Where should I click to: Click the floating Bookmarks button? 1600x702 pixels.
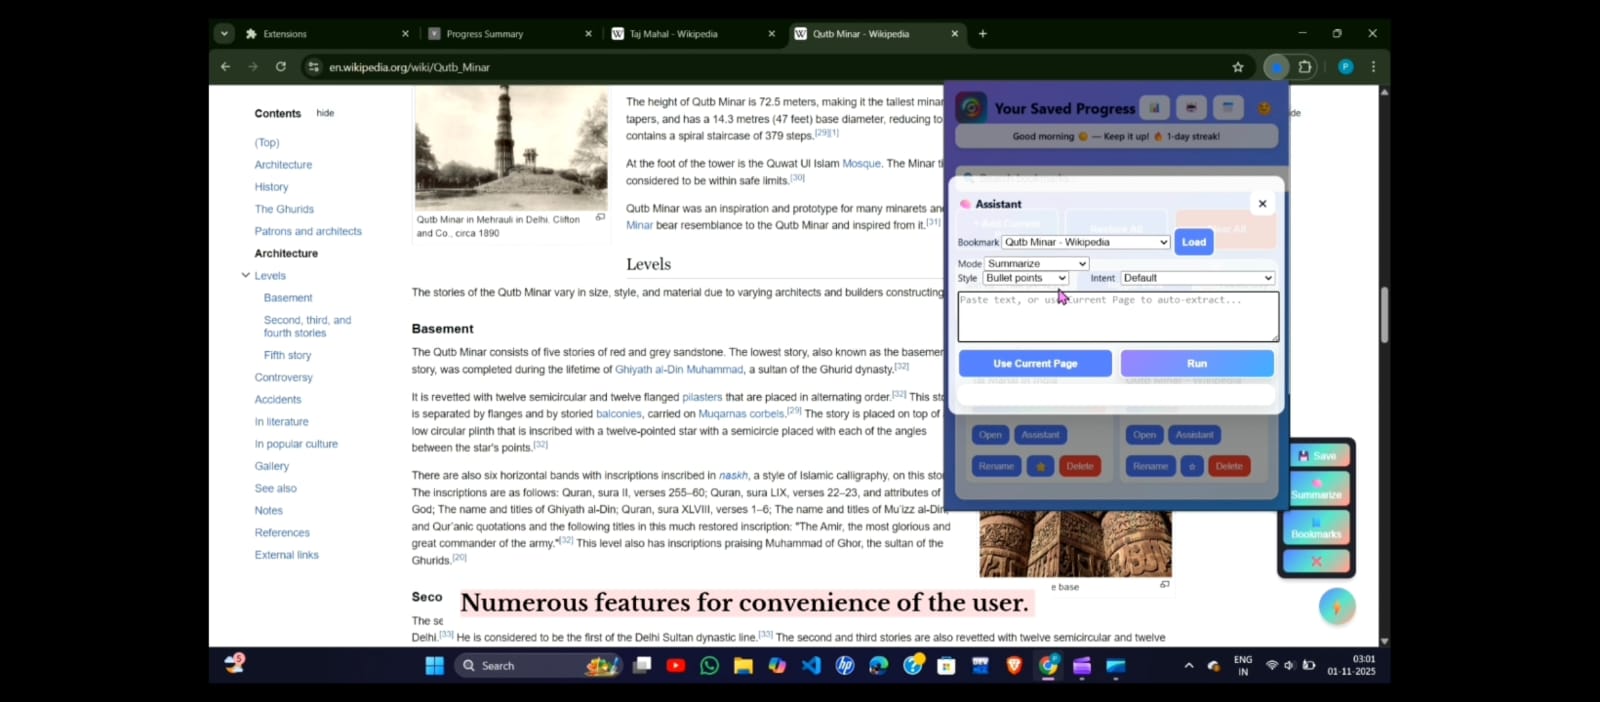point(1317,528)
